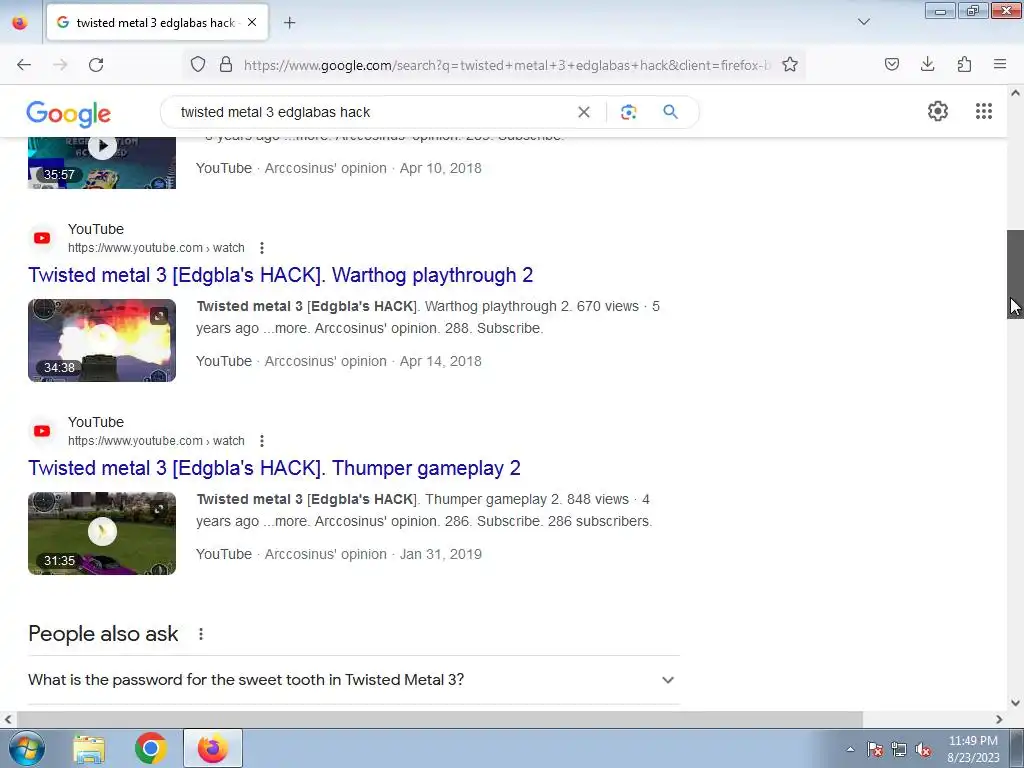
Task: Click 'Apr 10, 2018' date text
Action: (x=441, y=168)
